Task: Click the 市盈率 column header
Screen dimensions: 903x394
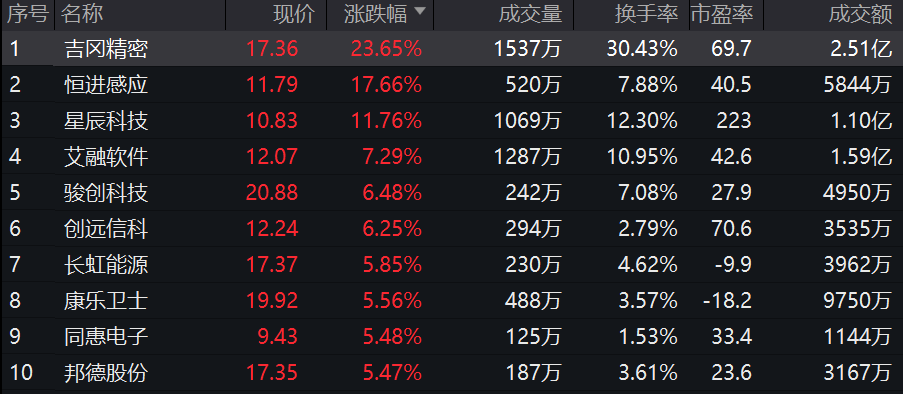Action: point(722,15)
